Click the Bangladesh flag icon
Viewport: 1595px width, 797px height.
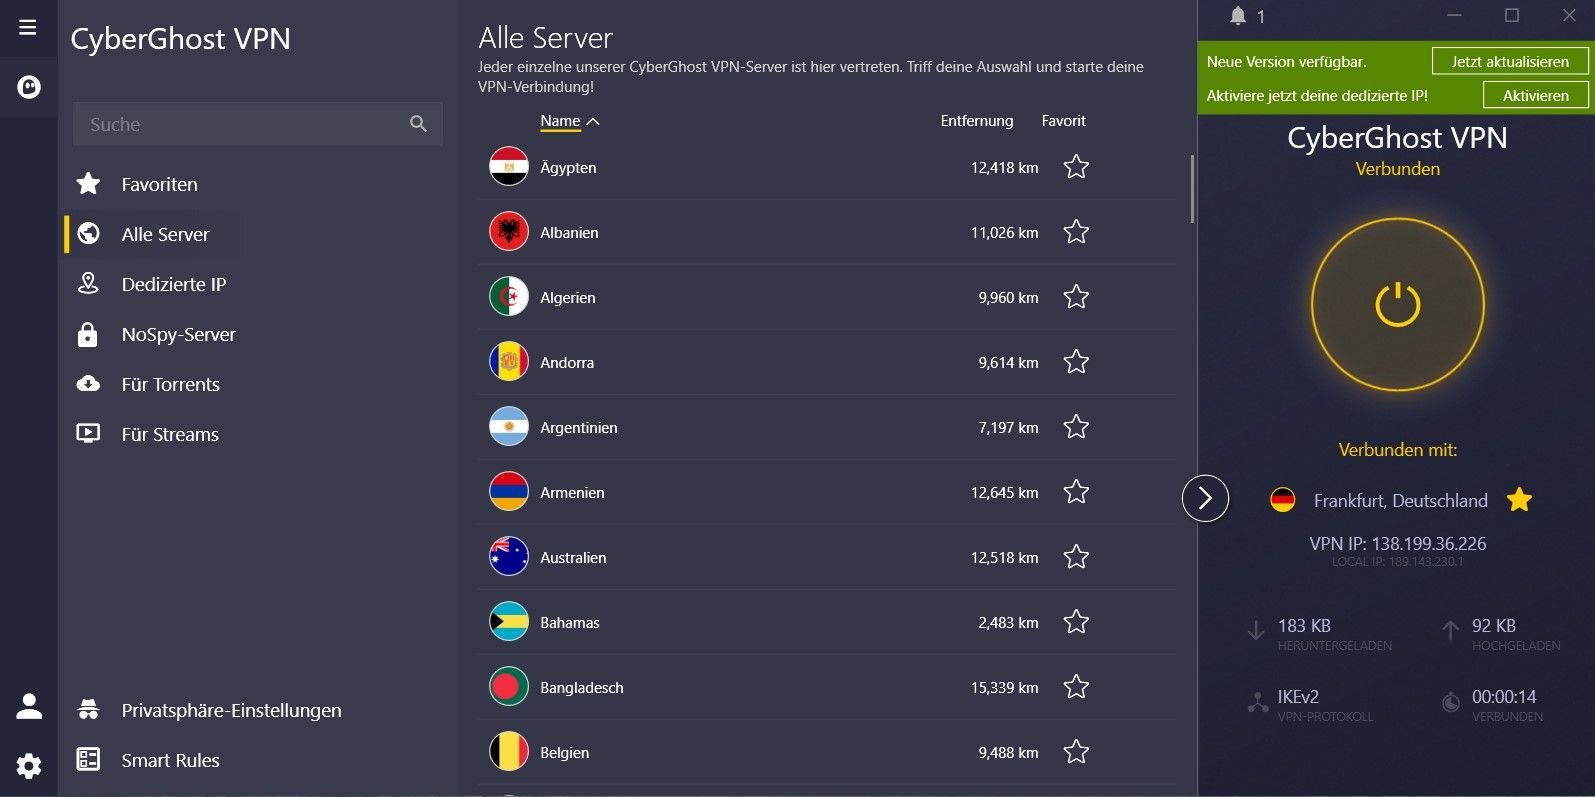[x=509, y=687]
